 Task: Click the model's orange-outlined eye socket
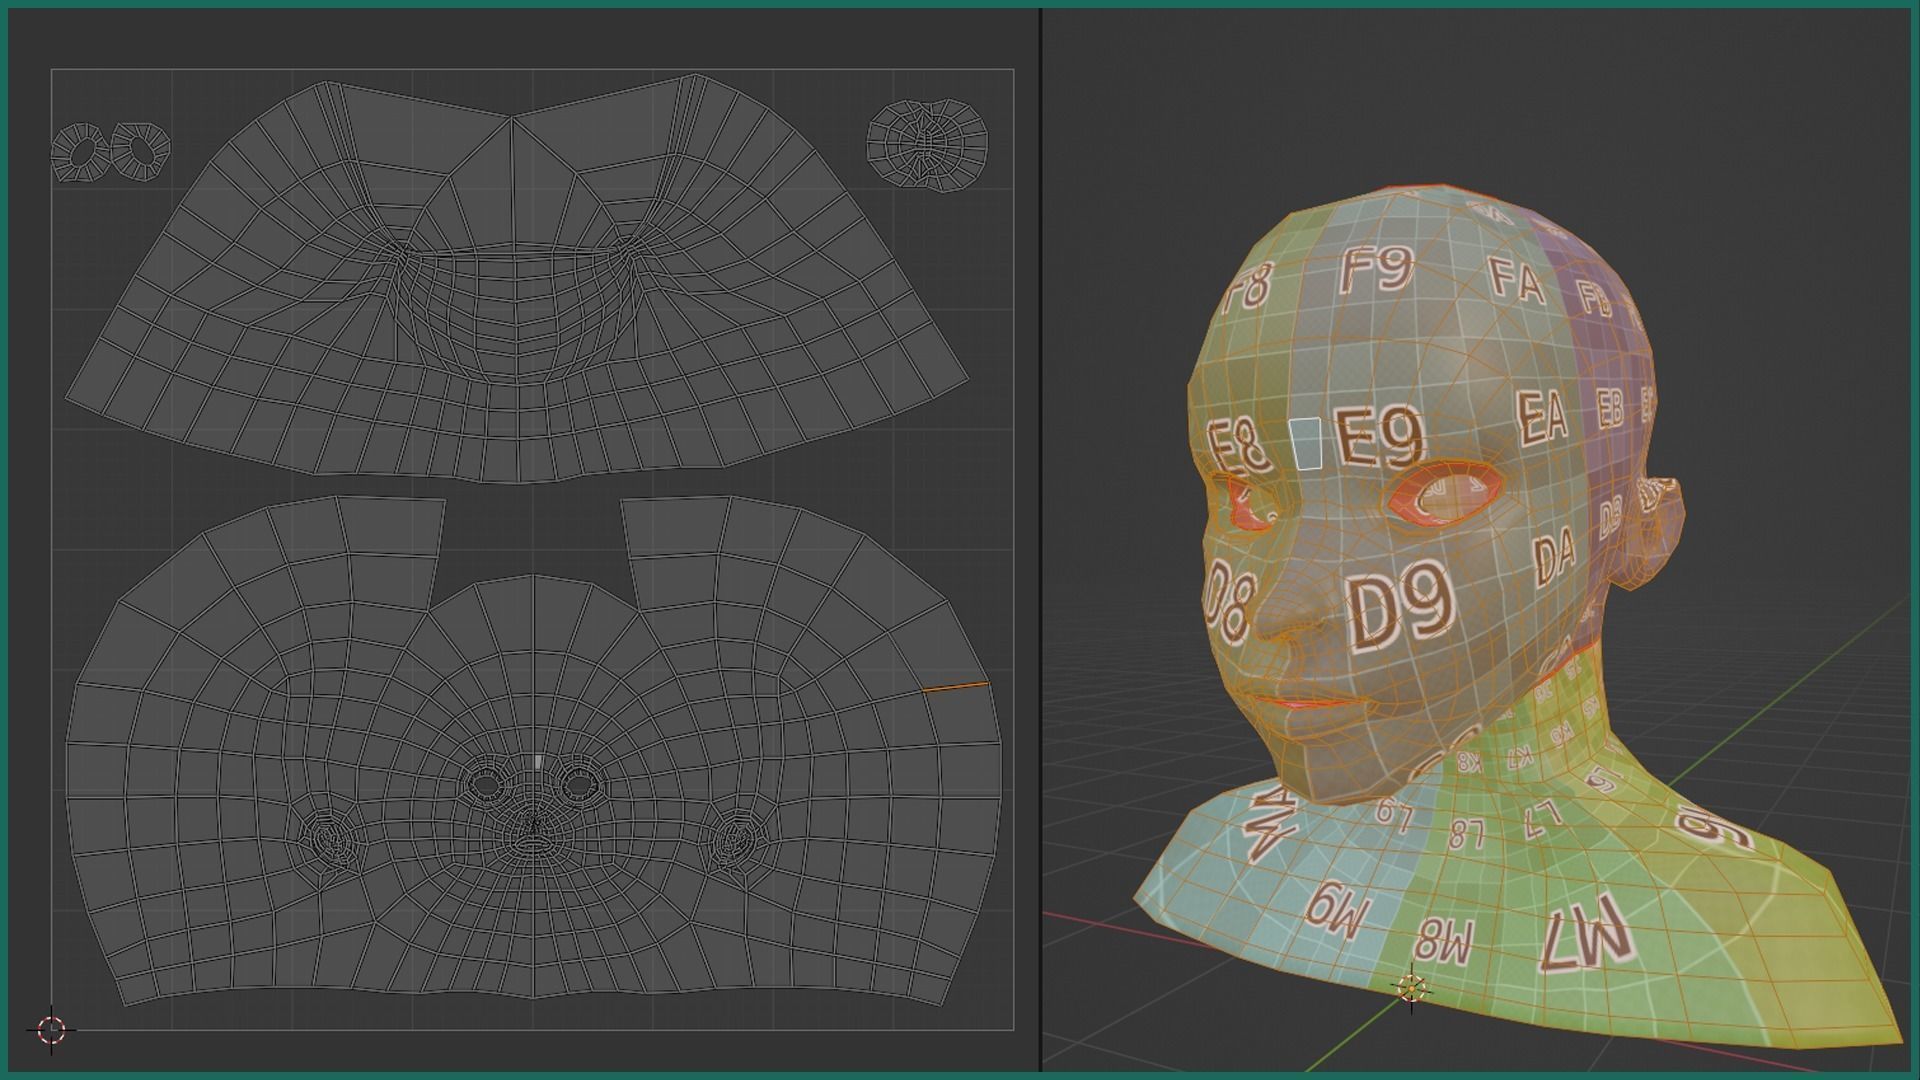click(1442, 494)
